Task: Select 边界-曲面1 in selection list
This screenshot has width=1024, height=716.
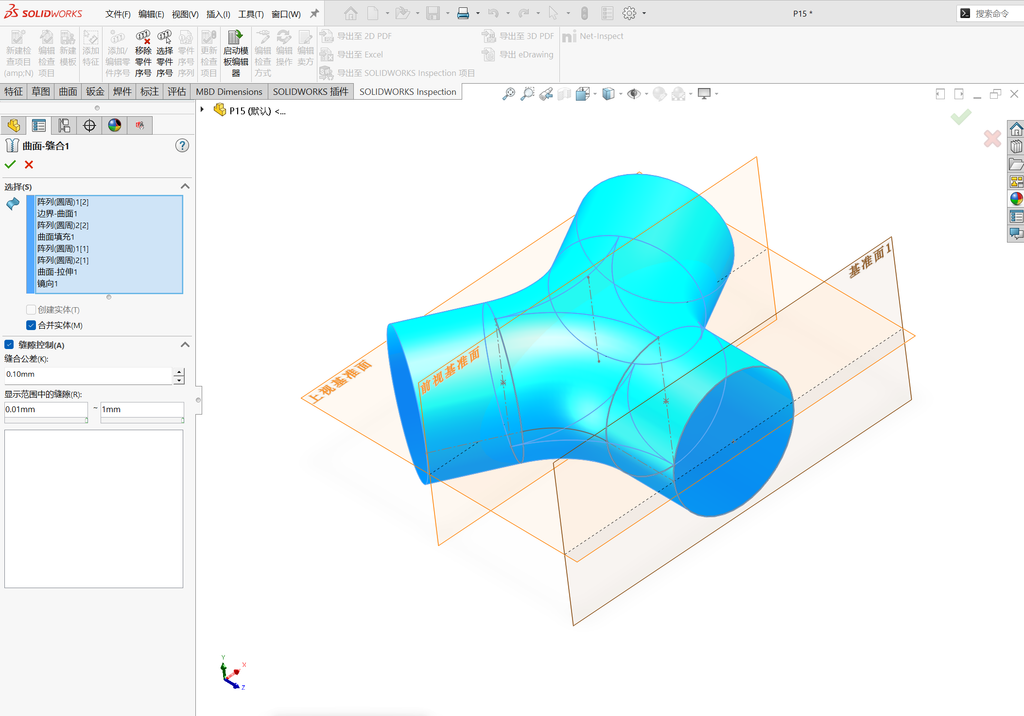Action: point(57,214)
